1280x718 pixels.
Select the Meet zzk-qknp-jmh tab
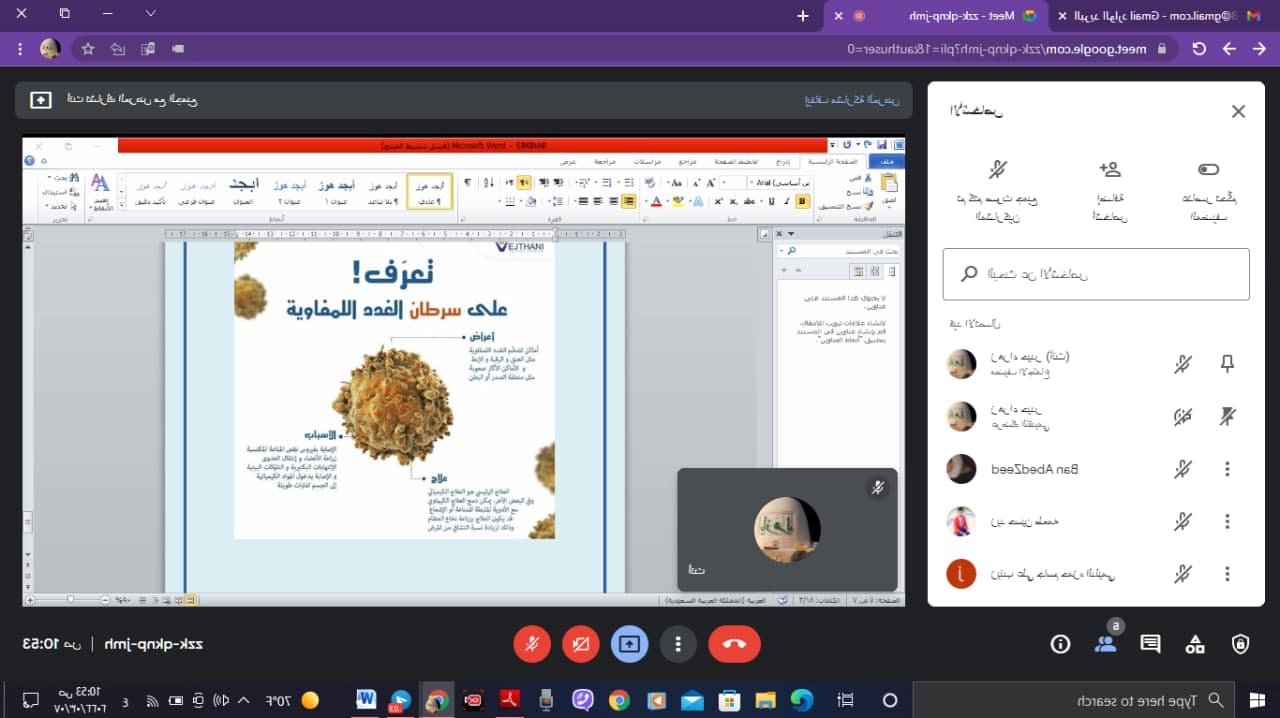960,16
